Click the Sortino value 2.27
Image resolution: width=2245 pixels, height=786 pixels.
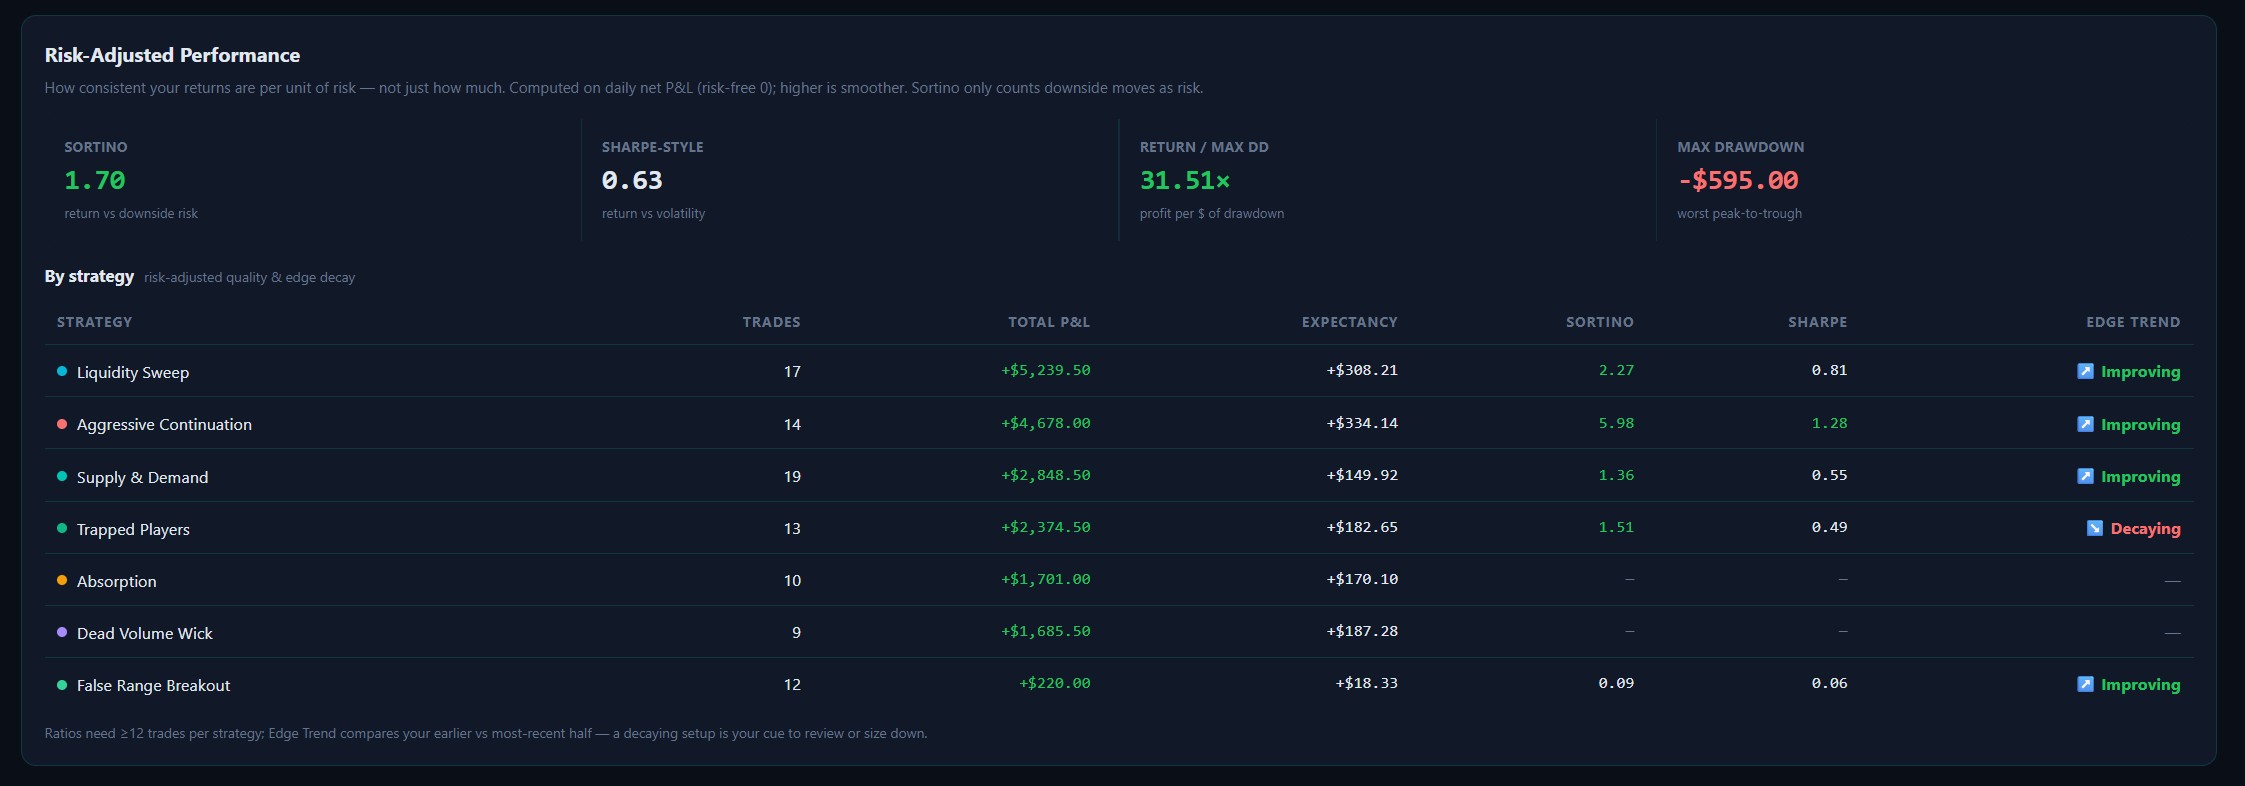coord(1616,370)
